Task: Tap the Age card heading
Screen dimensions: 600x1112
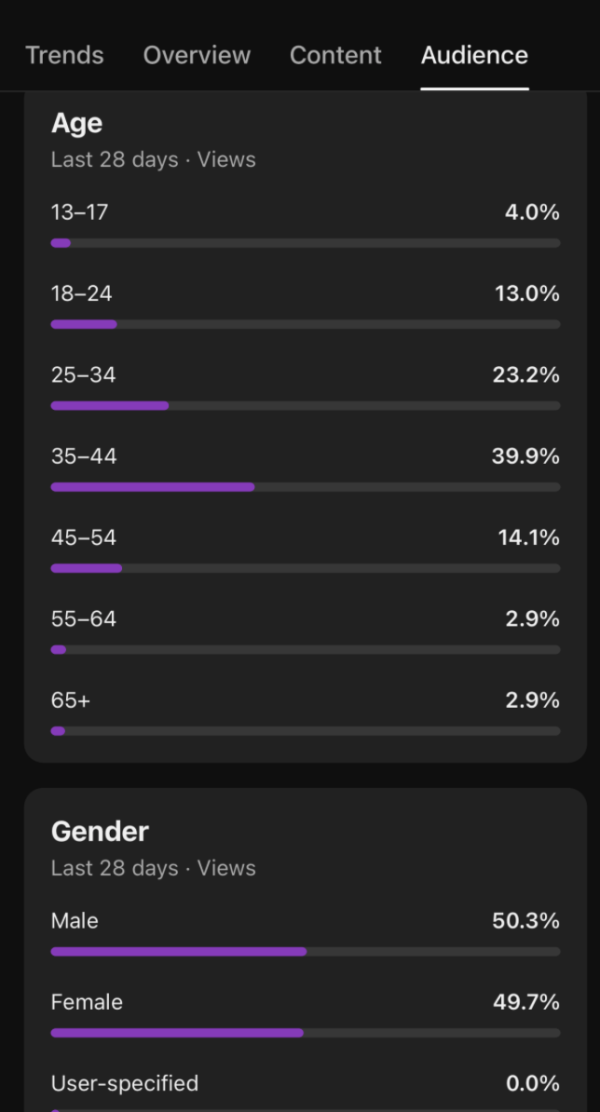Action: coord(77,123)
